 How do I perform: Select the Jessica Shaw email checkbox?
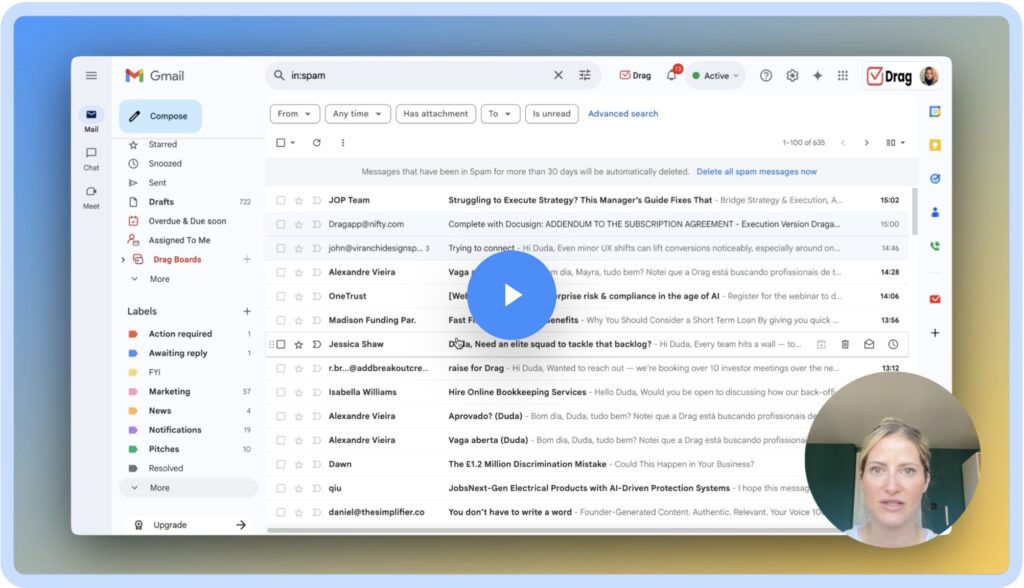[281, 344]
